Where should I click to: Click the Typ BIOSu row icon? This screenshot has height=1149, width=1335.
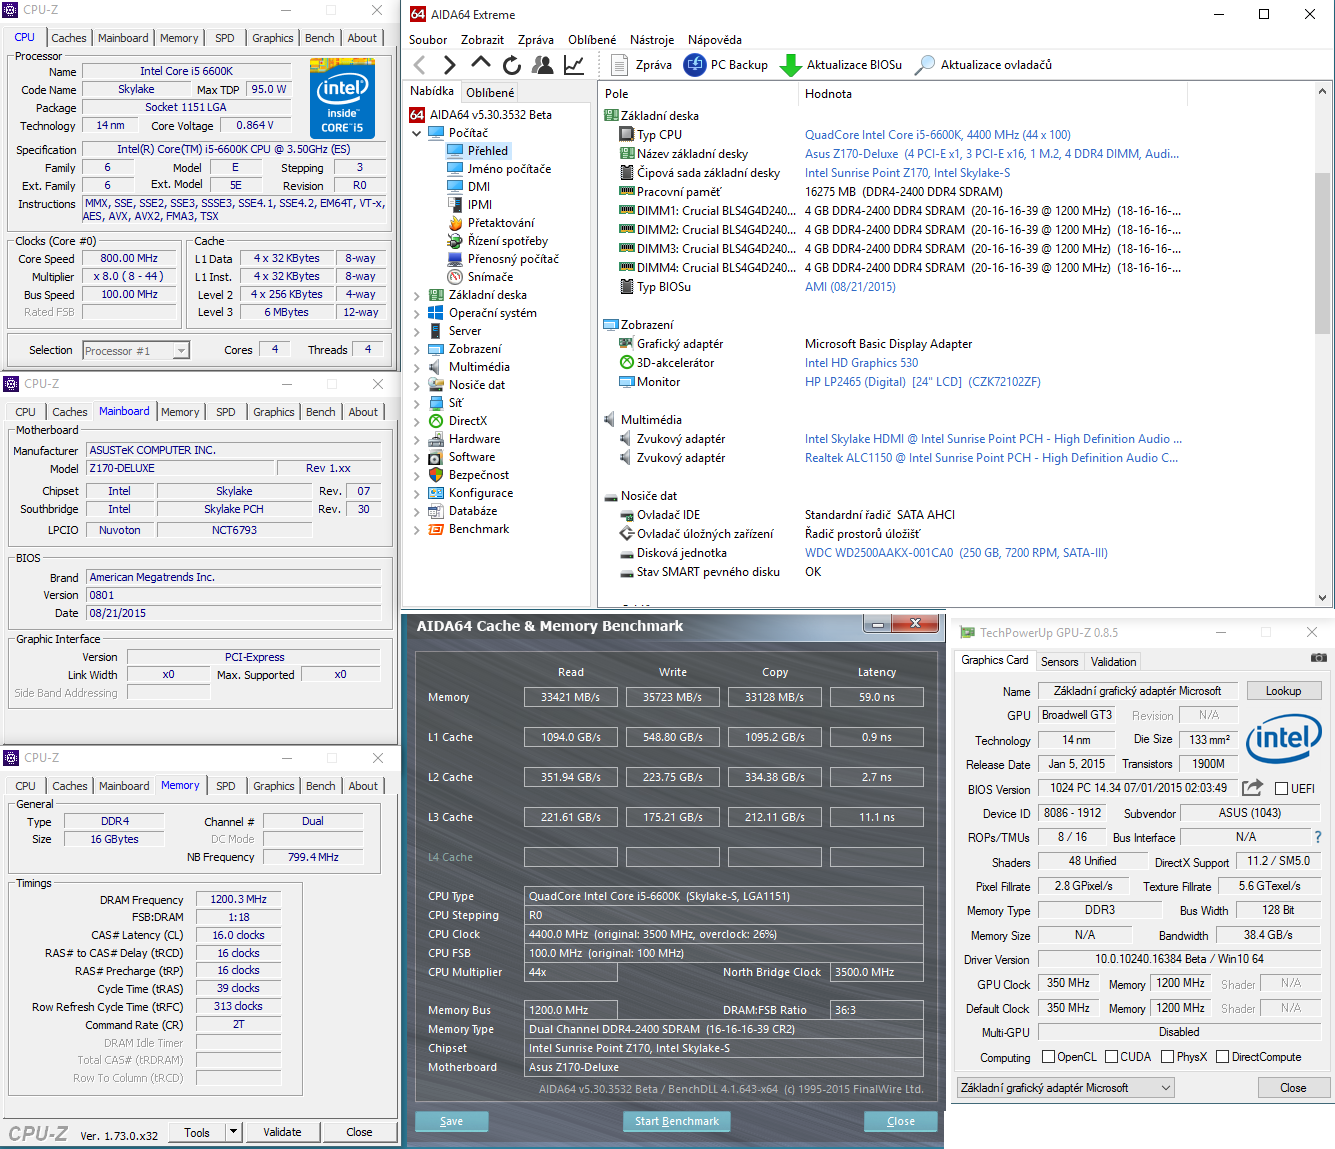pyautogui.click(x=627, y=287)
